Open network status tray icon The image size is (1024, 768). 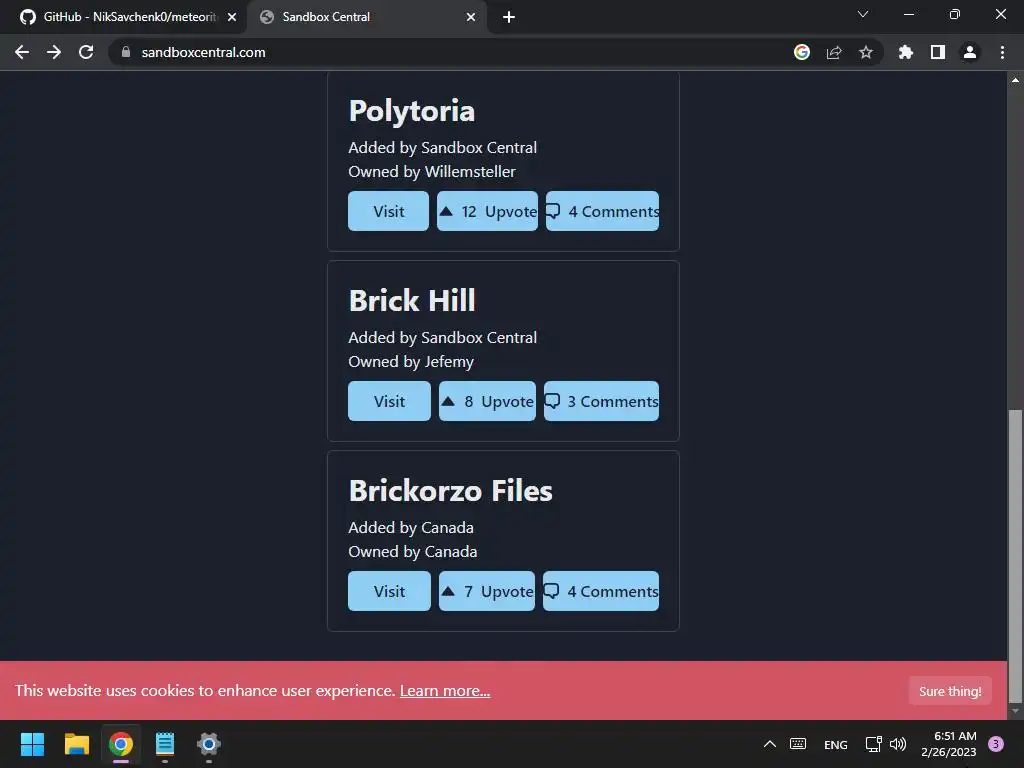point(873,744)
